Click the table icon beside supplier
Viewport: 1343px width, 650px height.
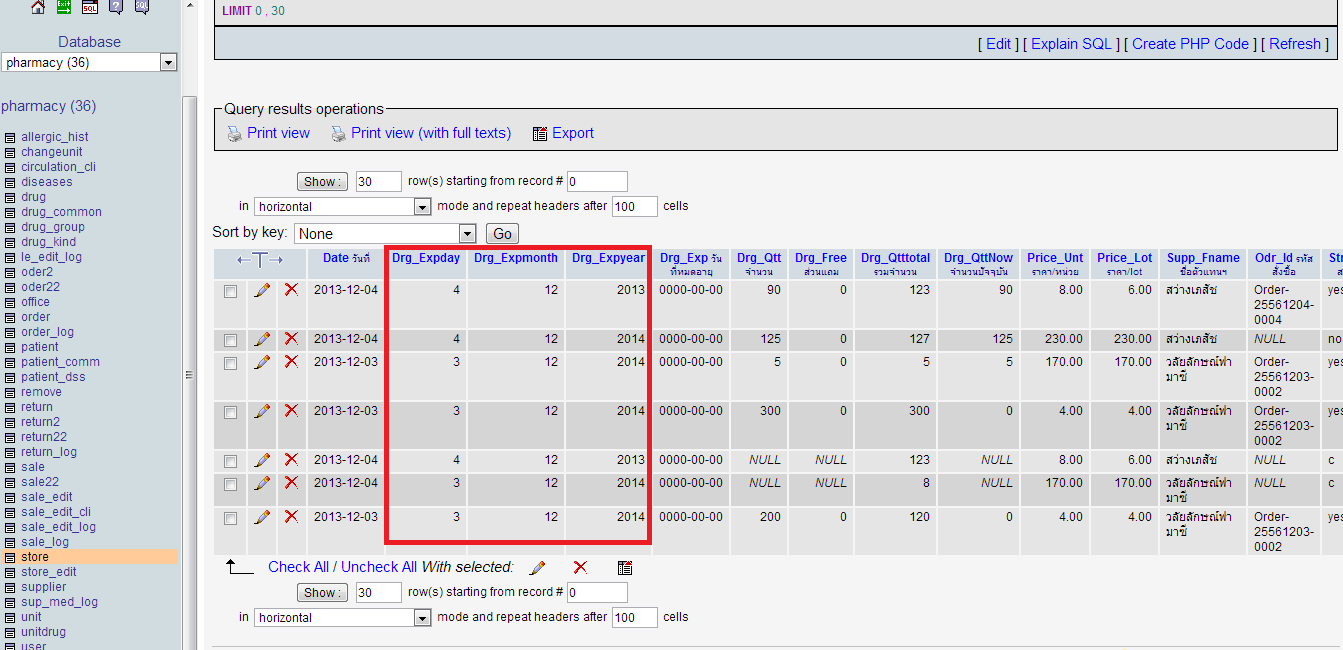[10, 587]
